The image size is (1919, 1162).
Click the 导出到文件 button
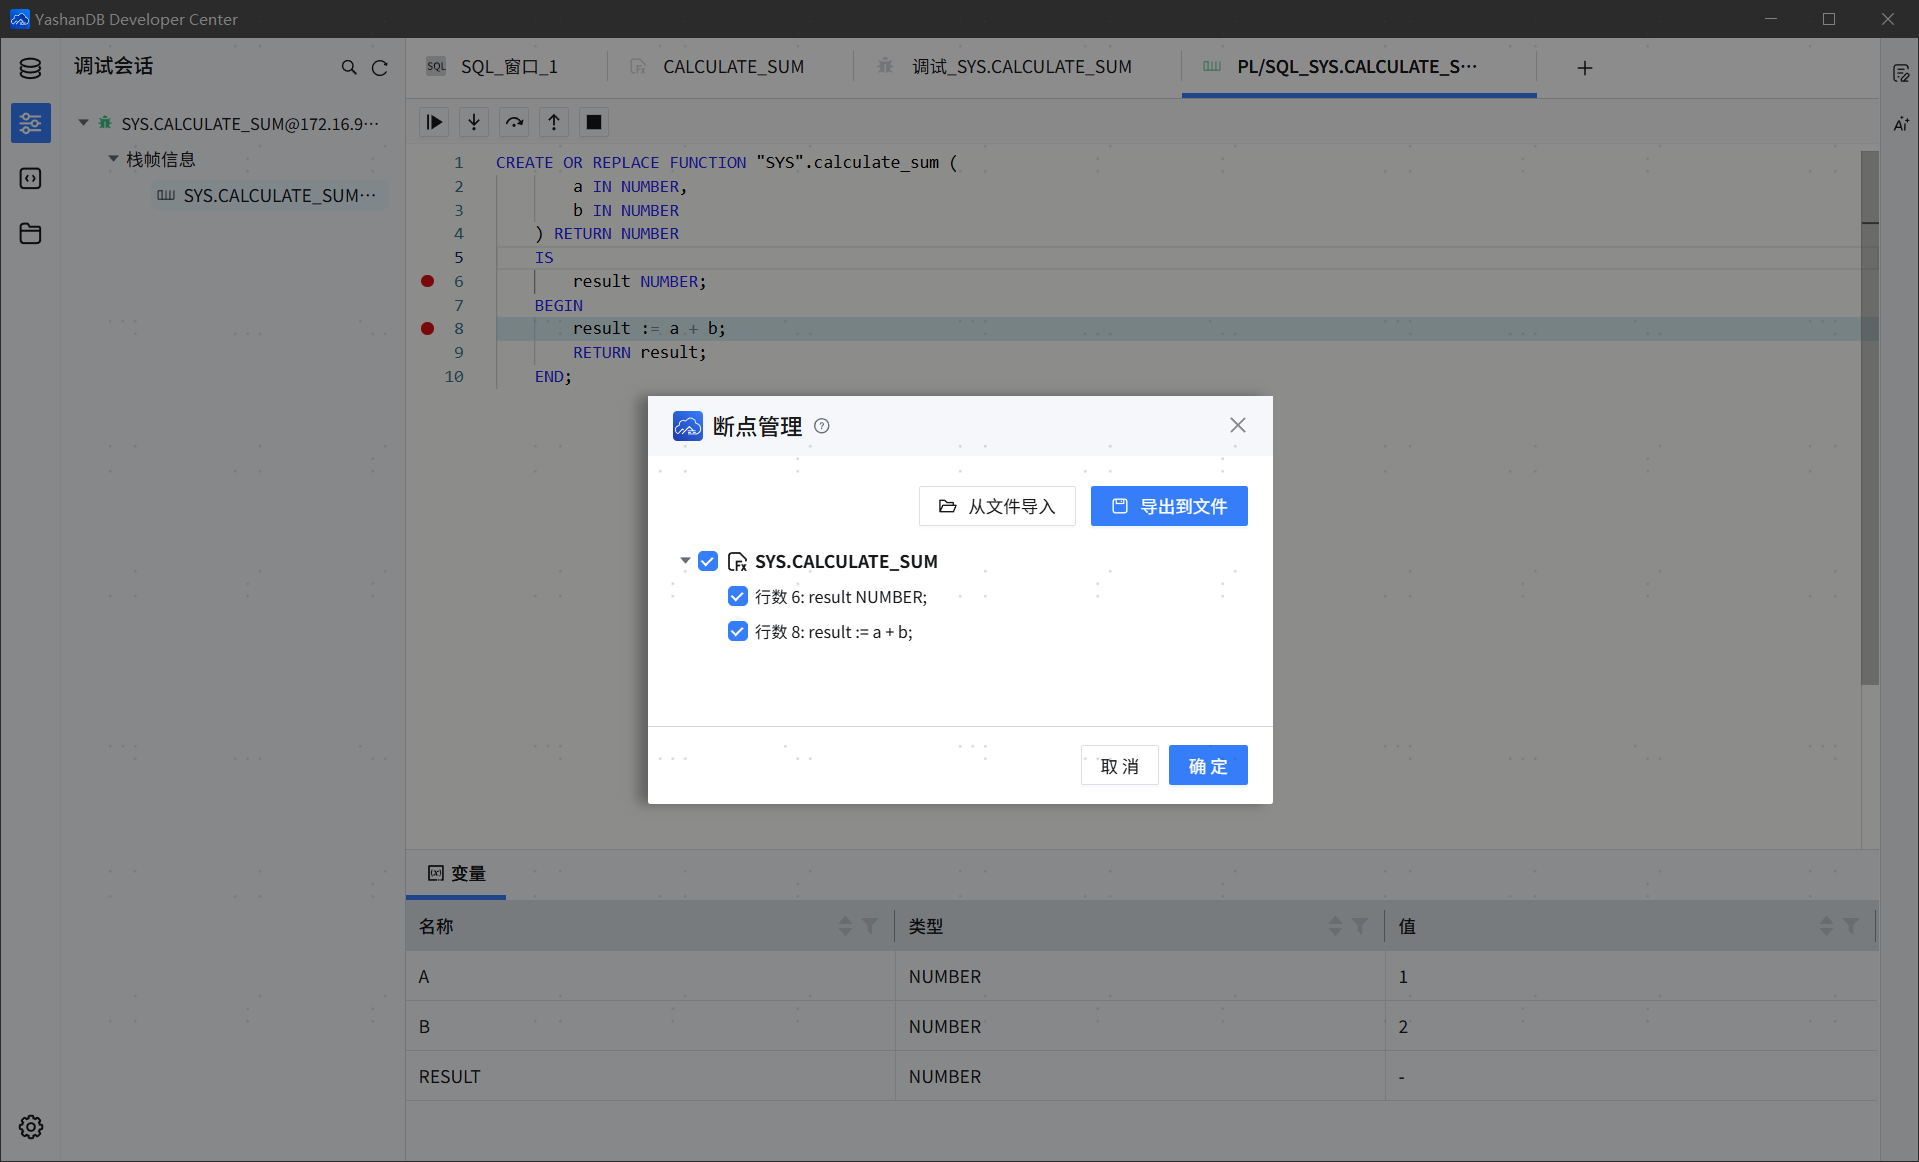point(1168,506)
